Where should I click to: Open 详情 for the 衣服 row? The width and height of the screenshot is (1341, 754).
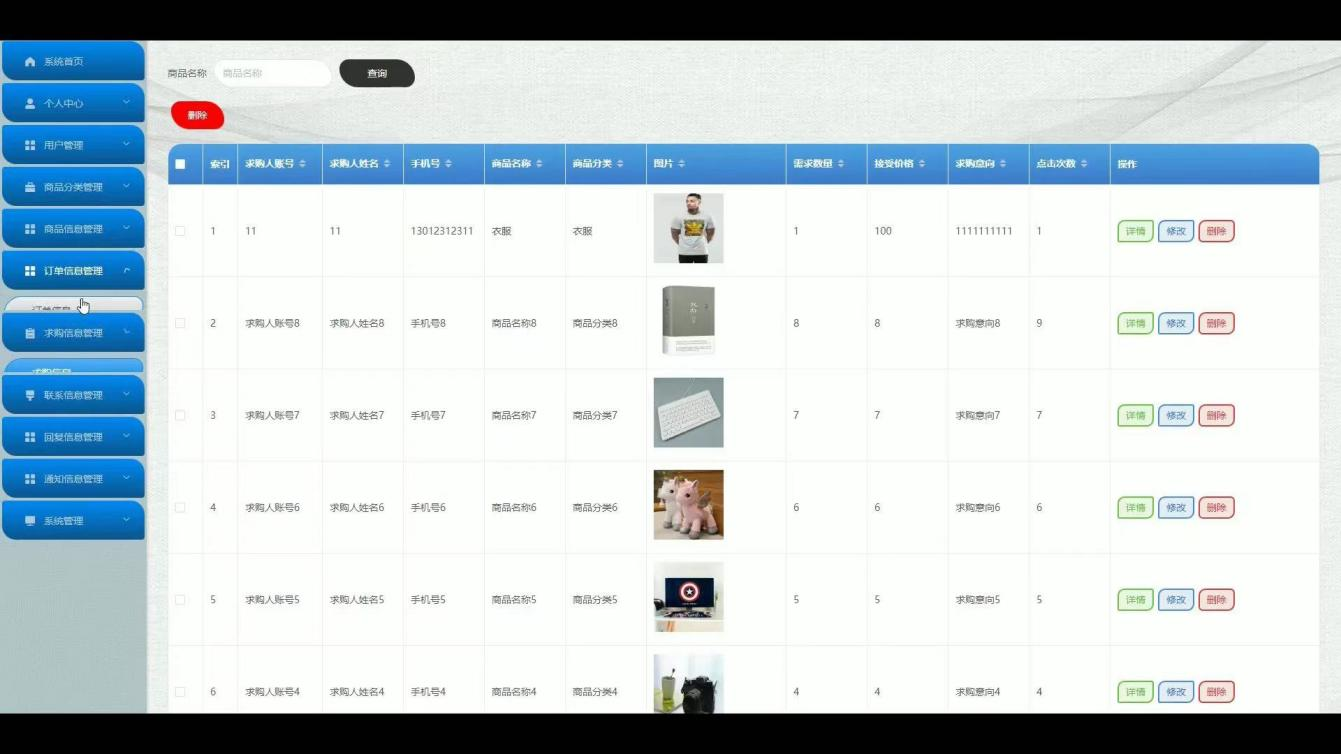pyautogui.click(x=1135, y=231)
